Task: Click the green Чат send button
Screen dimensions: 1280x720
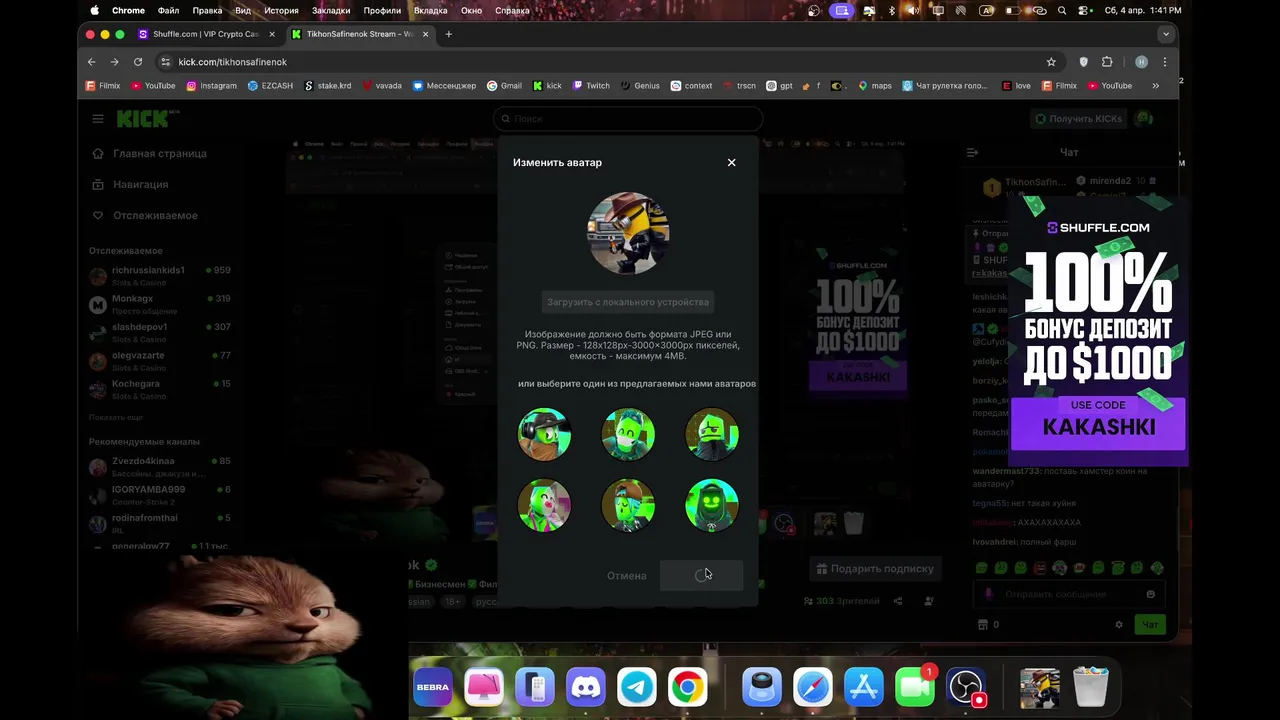Action: pos(1150,624)
